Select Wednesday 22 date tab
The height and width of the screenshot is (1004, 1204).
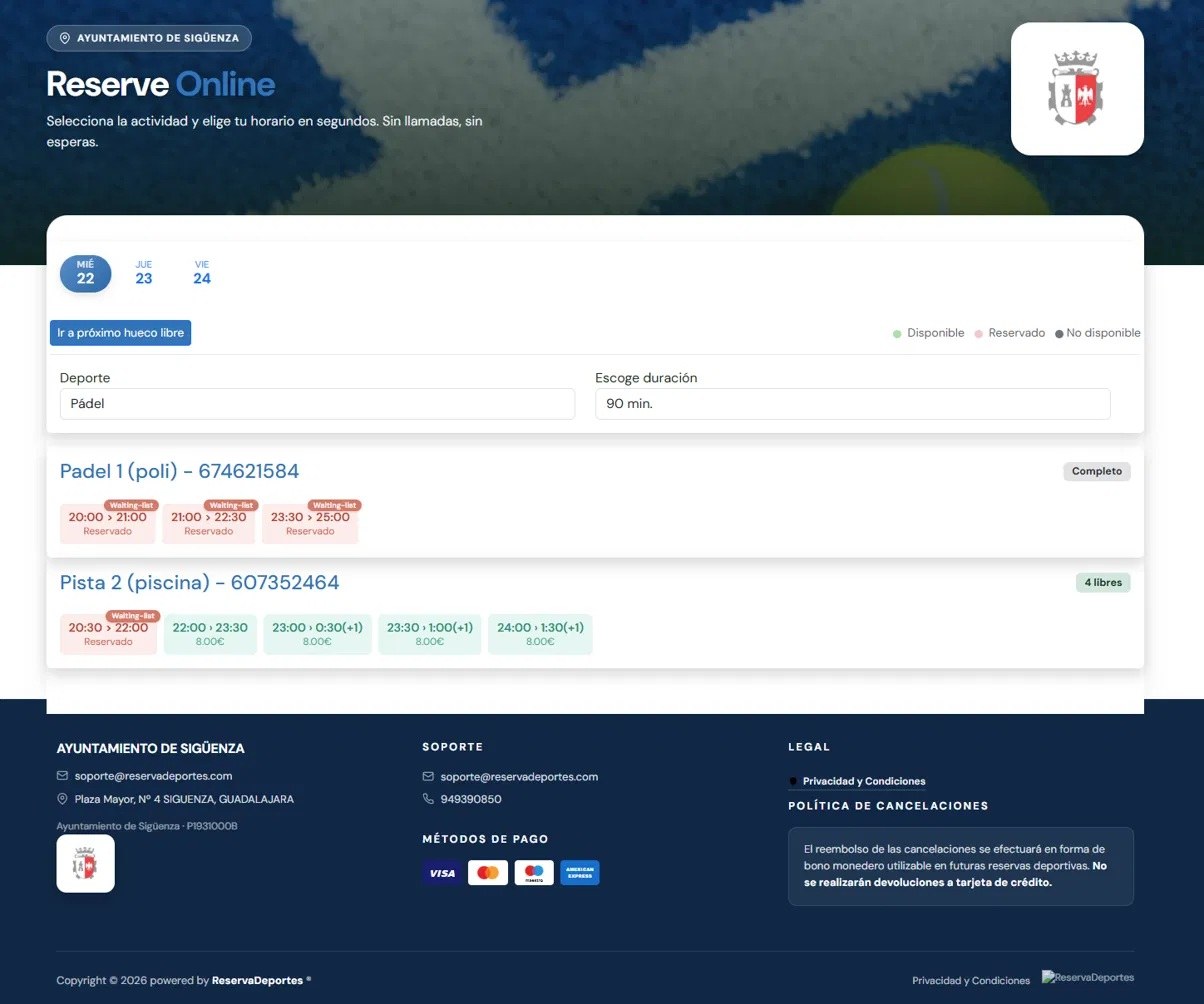85,273
